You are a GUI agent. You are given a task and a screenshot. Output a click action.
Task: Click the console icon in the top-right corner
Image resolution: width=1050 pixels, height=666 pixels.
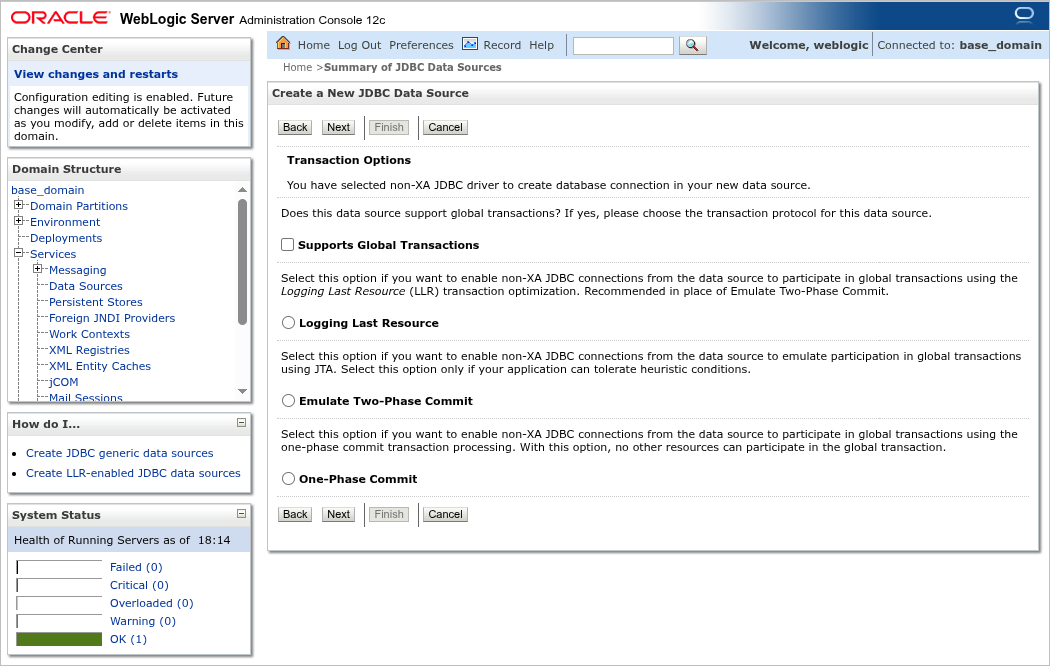click(x=1024, y=15)
